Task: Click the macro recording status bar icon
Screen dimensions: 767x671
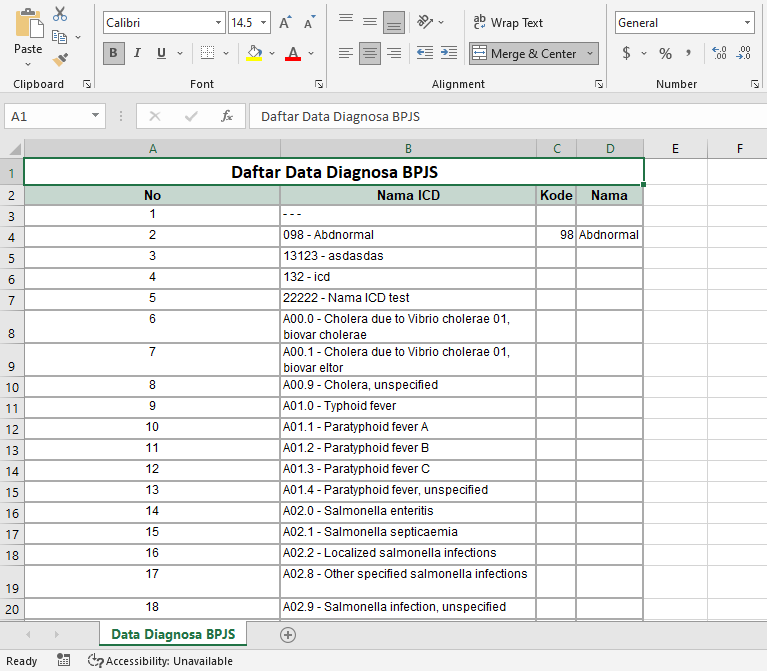Action: coord(64,660)
